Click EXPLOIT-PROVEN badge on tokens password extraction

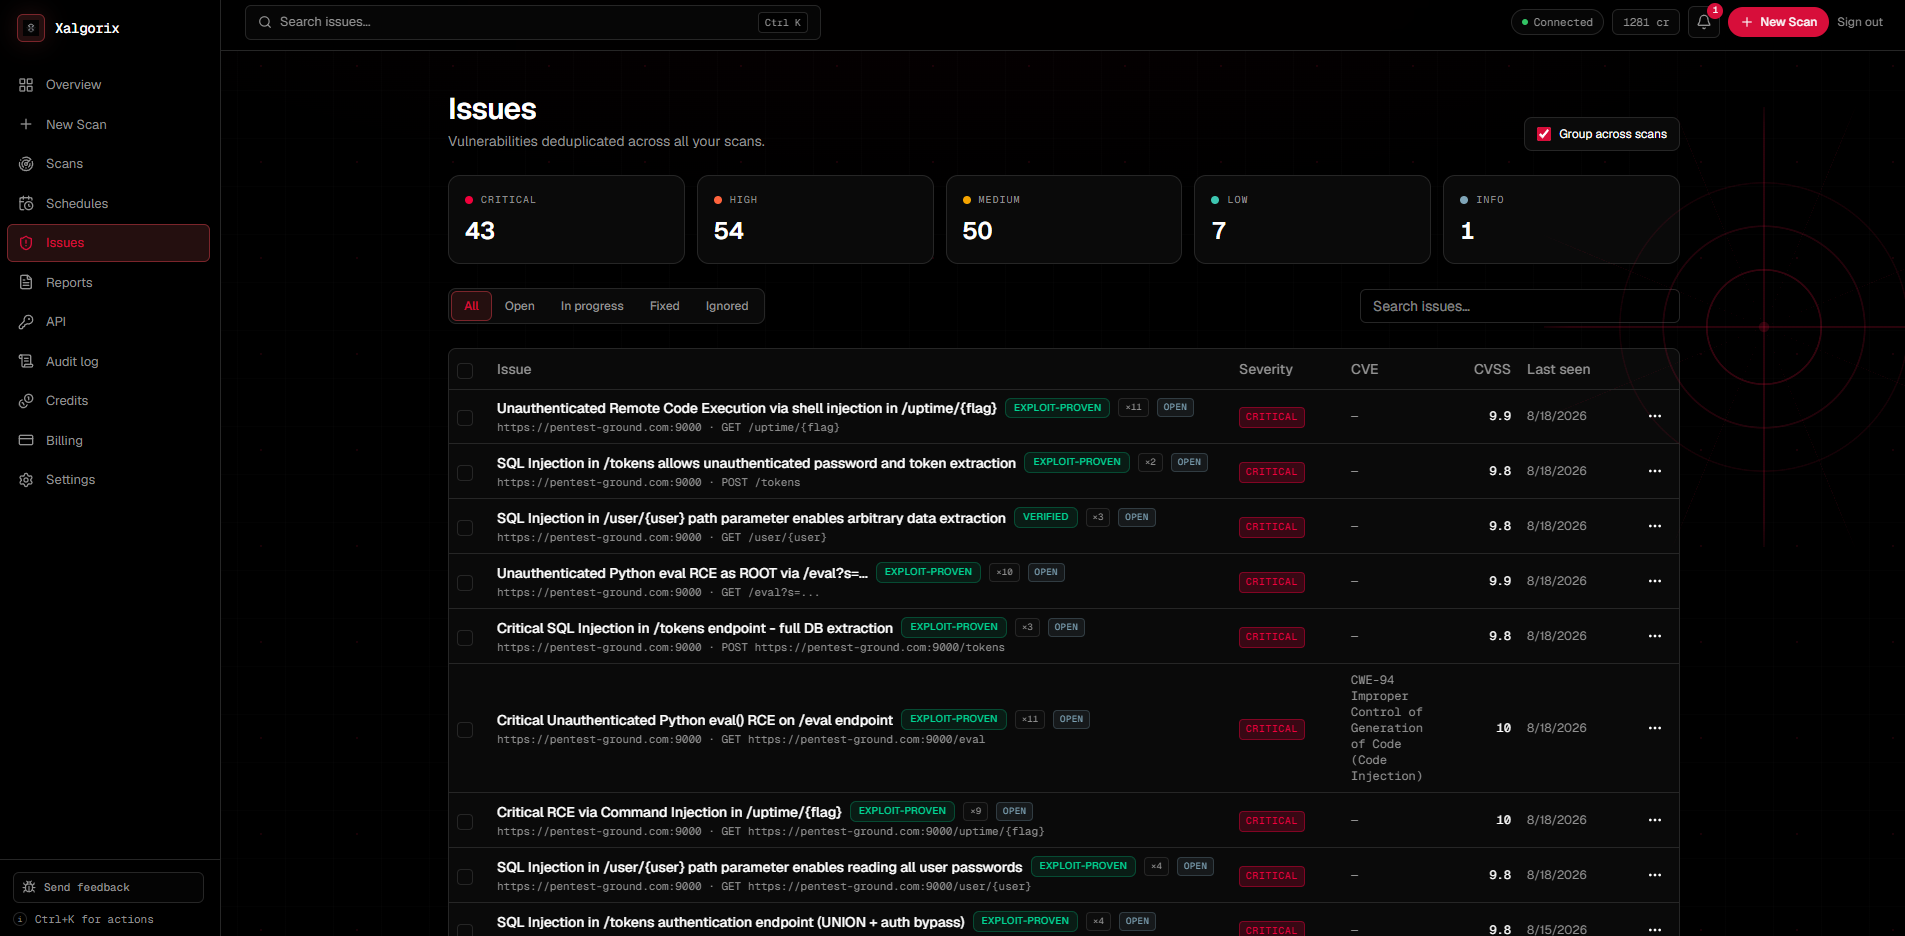click(x=1077, y=462)
